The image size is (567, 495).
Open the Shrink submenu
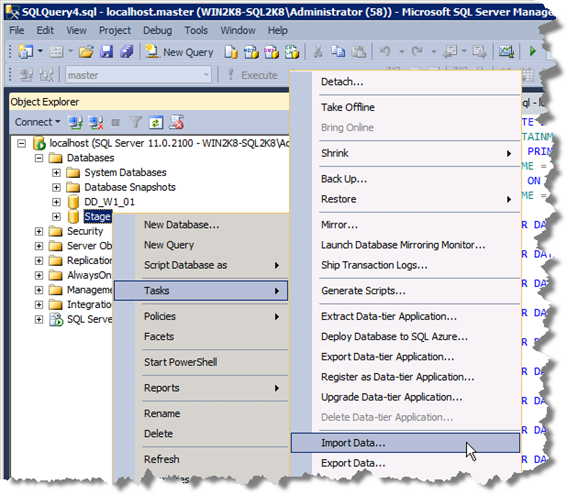(x=405, y=154)
